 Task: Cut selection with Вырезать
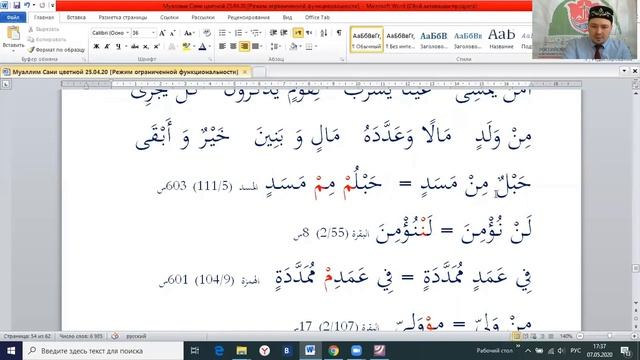pyautogui.click(x=43, y=29)
